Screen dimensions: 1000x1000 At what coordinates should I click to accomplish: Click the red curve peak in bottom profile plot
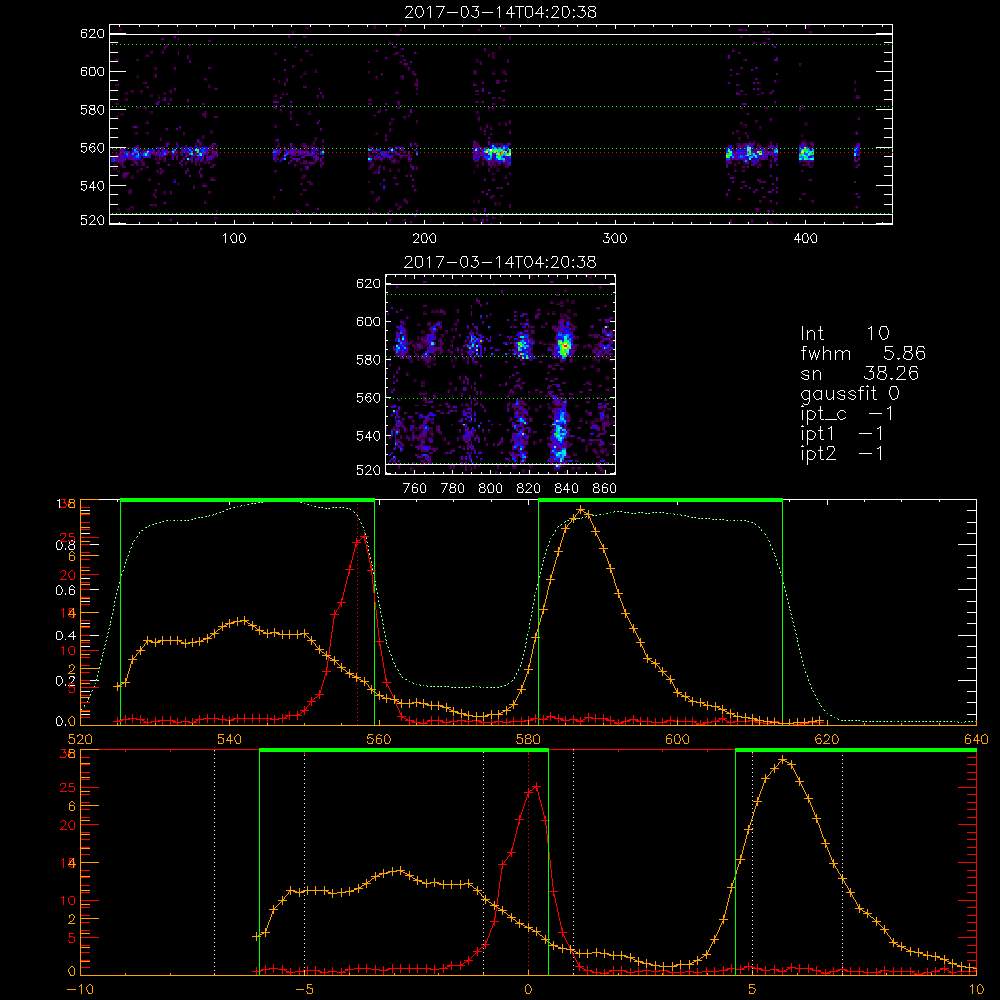coord(536,786)
